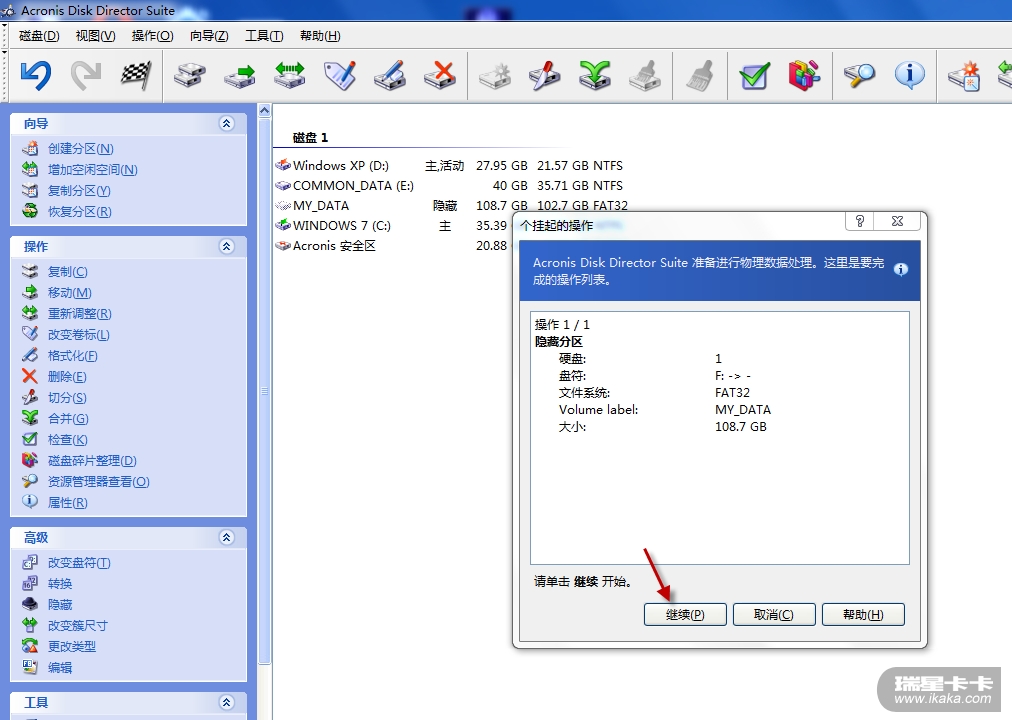The width and height of the screenshot is (1012, 720).
Task: Click the Format partition toolbar icon
Action: point(390,75)
